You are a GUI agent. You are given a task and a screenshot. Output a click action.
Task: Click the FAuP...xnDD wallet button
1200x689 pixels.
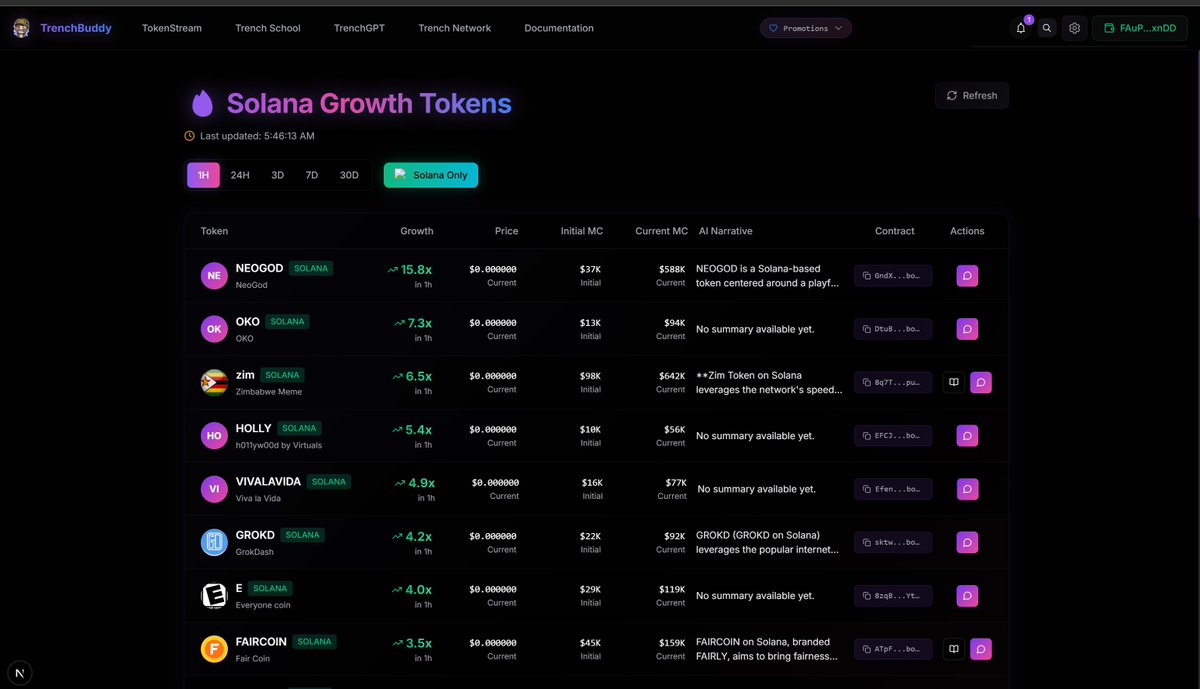tap(1140, 28)
